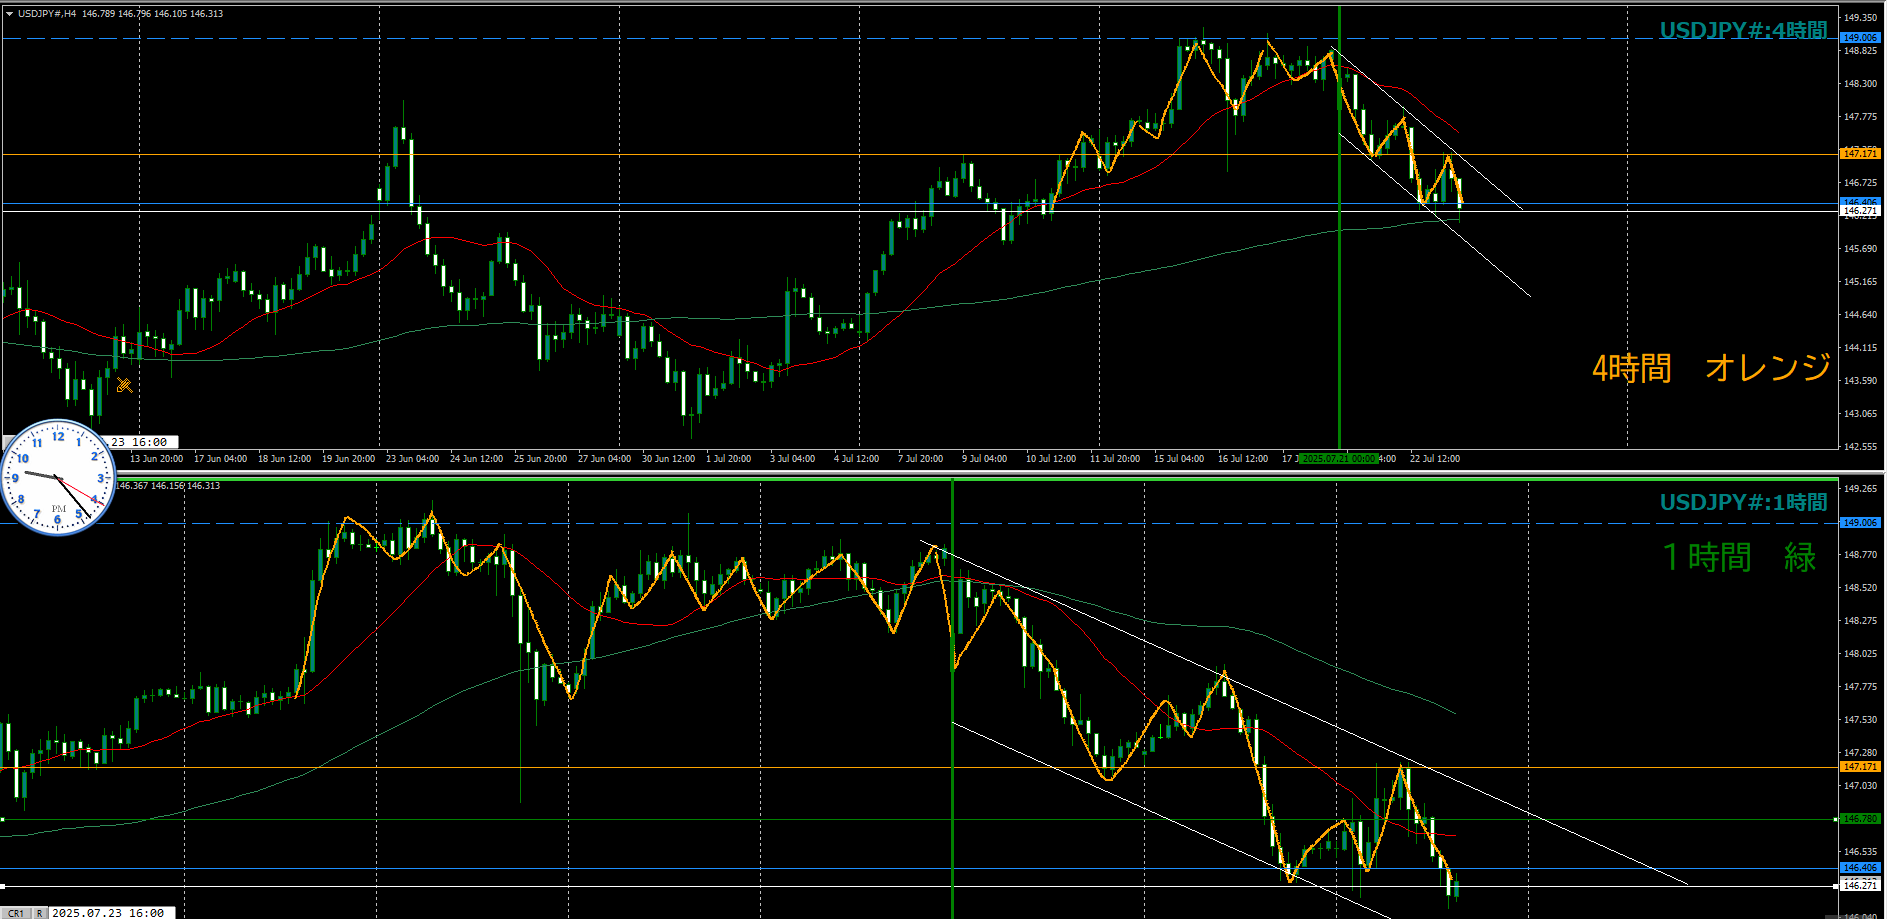Viewport: 1887px width, 919px height.
Task: Click the USDJPY#:4時間 chart label
Action: click(1743, 31)
